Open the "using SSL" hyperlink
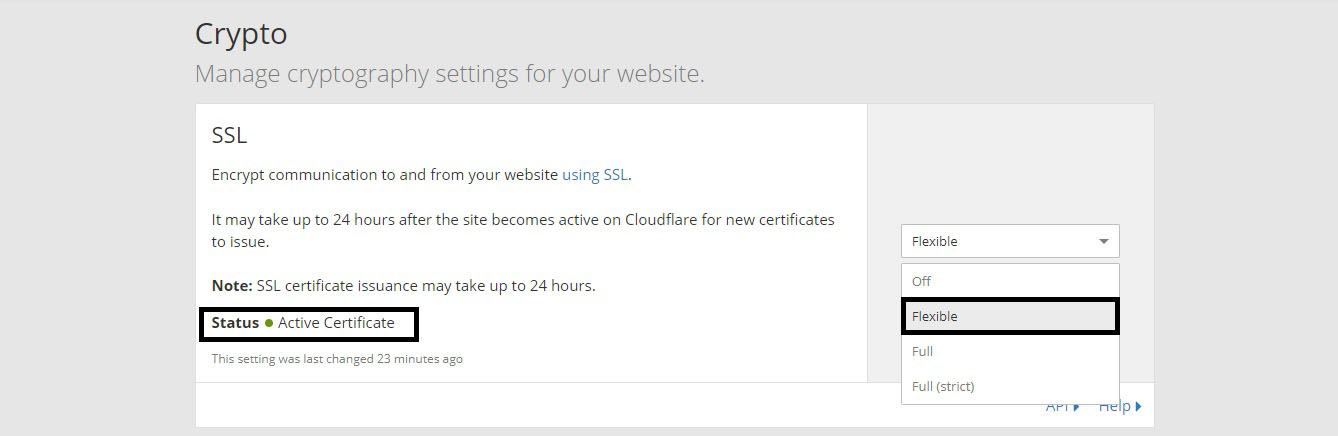Viewport: 1338px width, 436px height. 595,174
